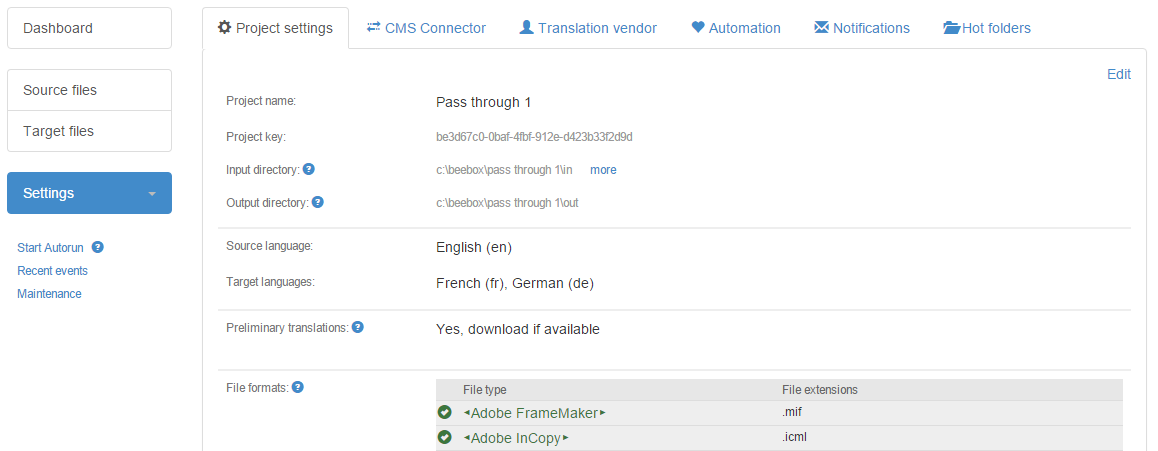
Task: Go to the Dashboard
Action: coord(89,28)
